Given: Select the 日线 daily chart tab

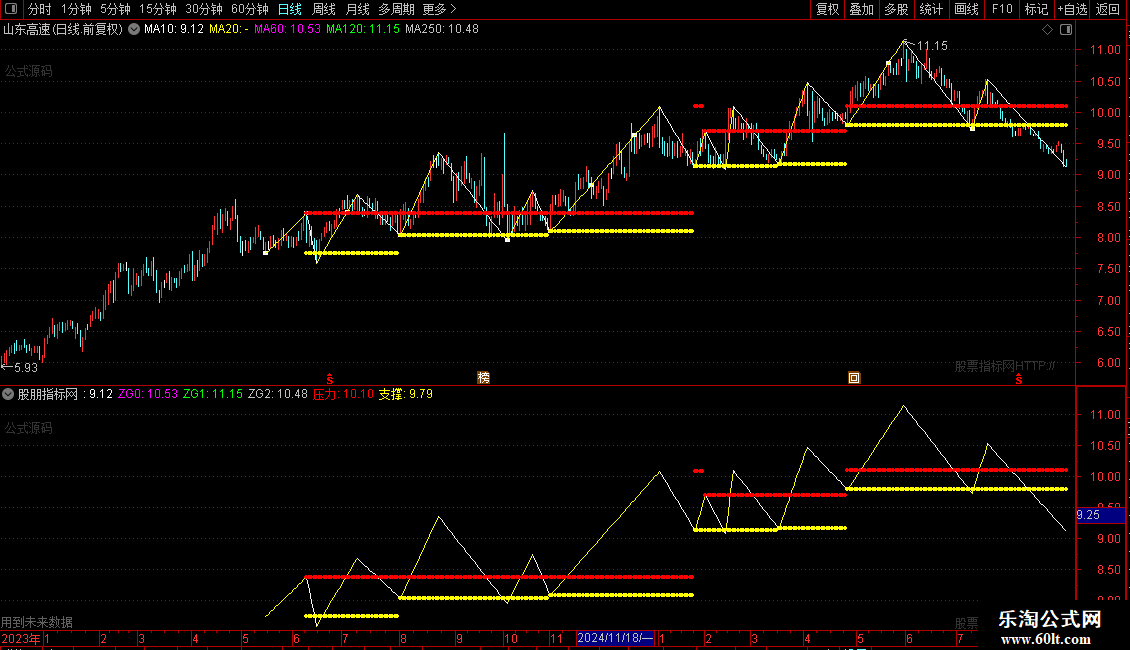Looking at the screenshot, I should pyautogui.click(x=290, y=9).
